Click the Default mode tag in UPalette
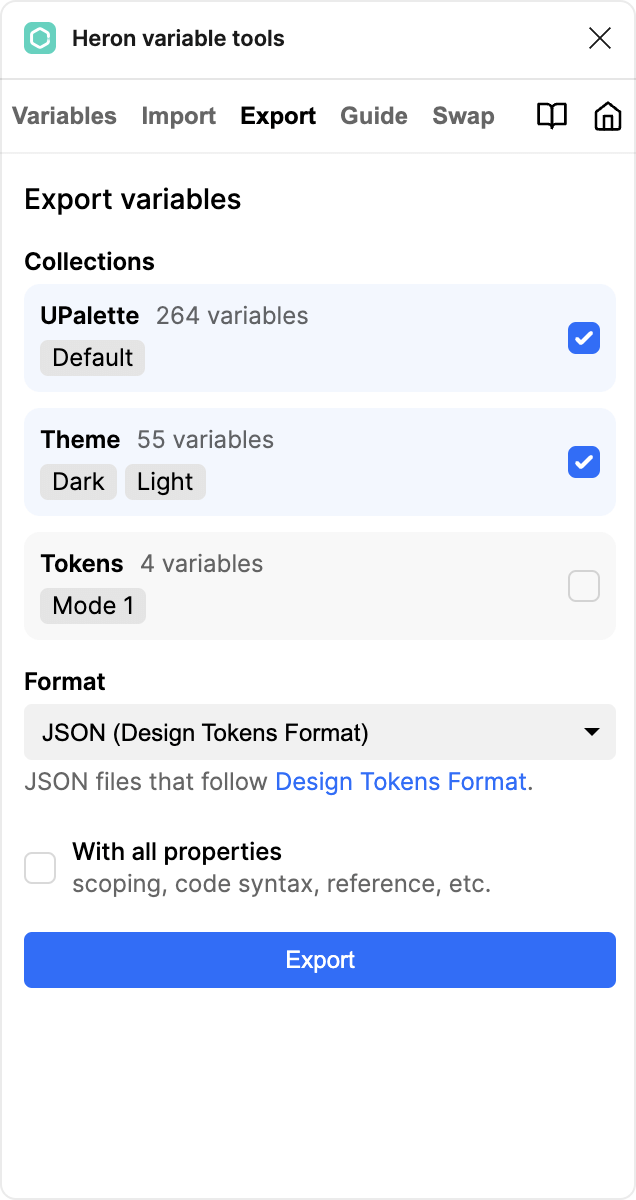636x1200 pixels. click(x=92, y=358)
